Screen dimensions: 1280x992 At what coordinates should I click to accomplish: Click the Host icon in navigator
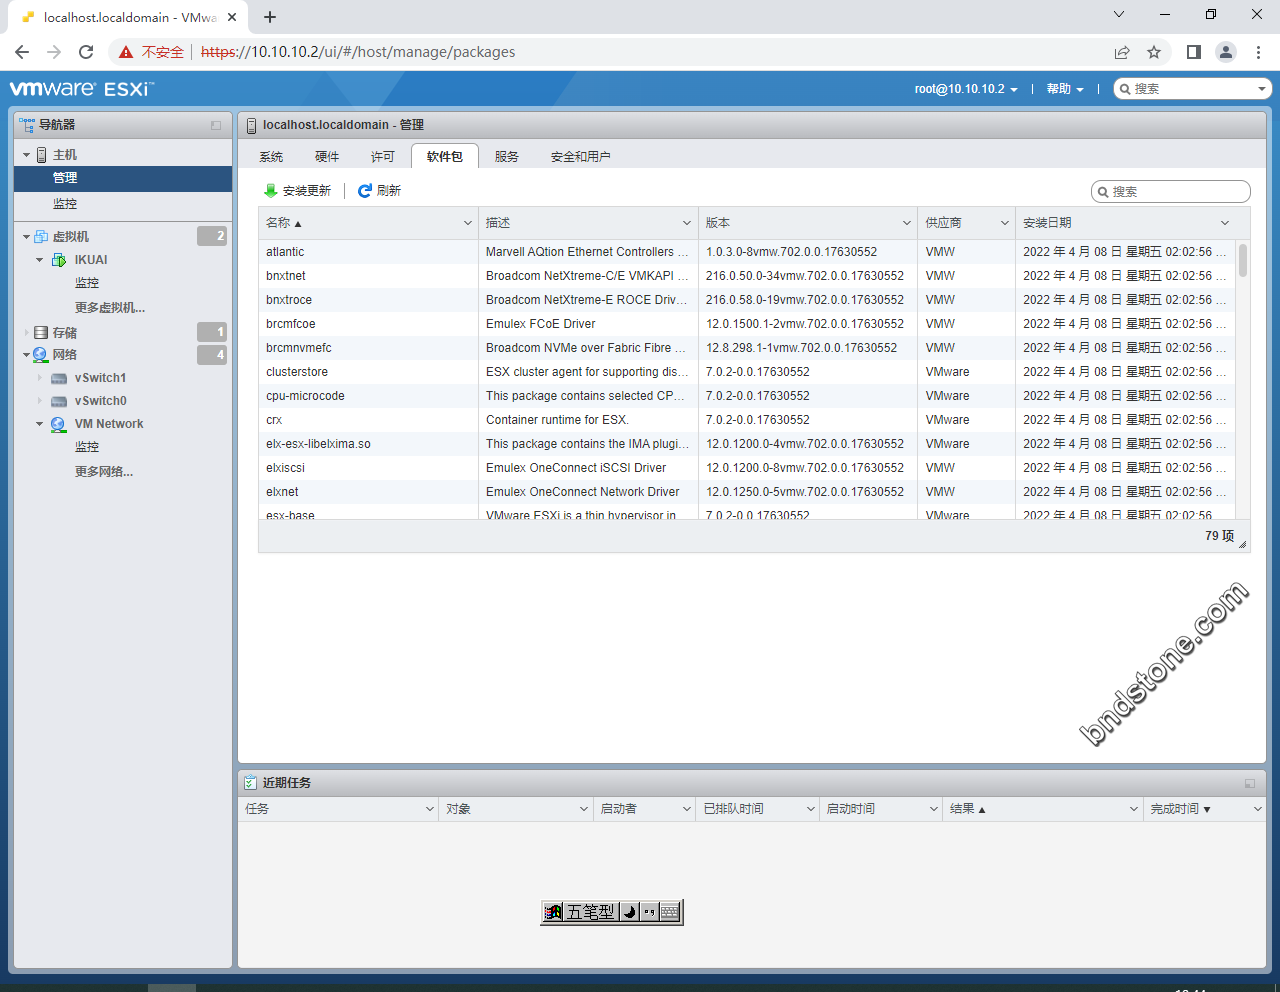tap(42, 155)
